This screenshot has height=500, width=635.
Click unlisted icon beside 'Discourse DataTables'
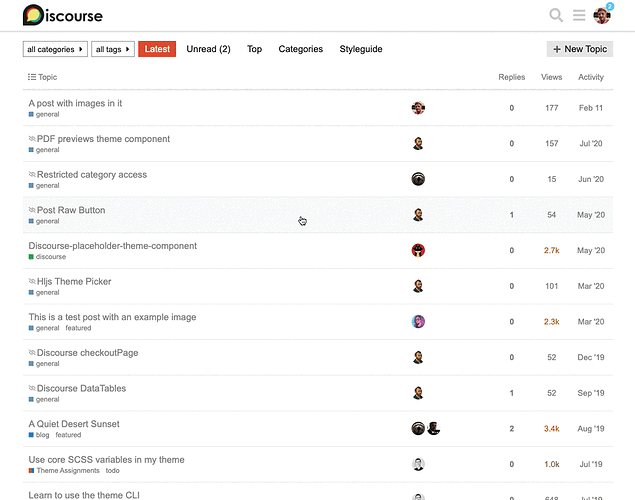click(x=32, y=388)
